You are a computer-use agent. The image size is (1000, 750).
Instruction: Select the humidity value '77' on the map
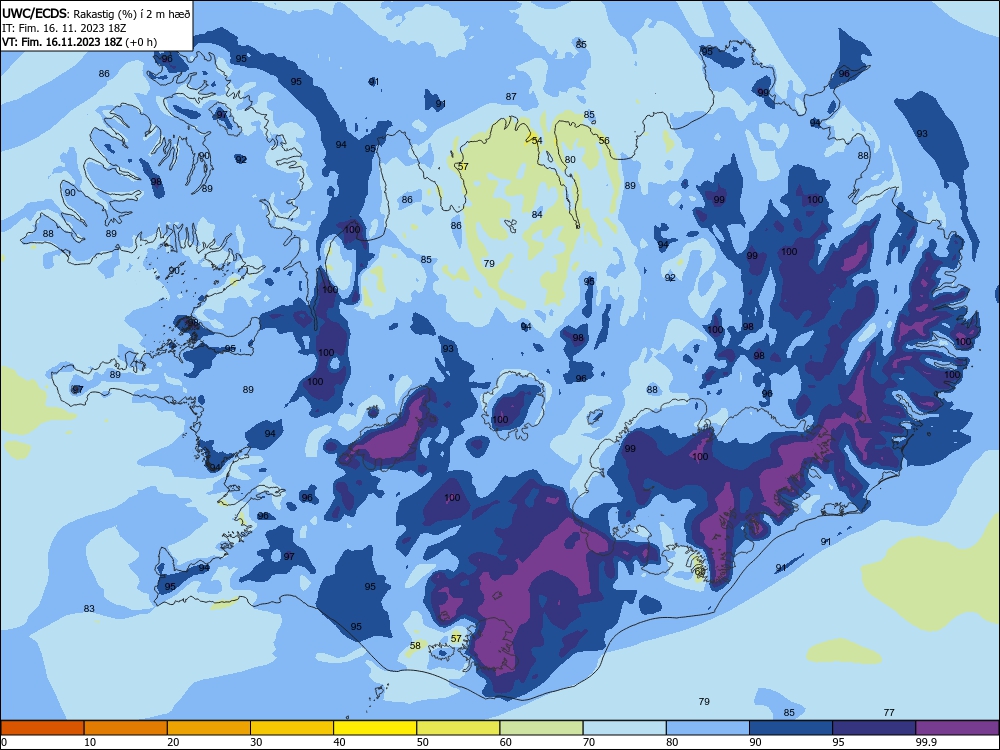(889, 712)
